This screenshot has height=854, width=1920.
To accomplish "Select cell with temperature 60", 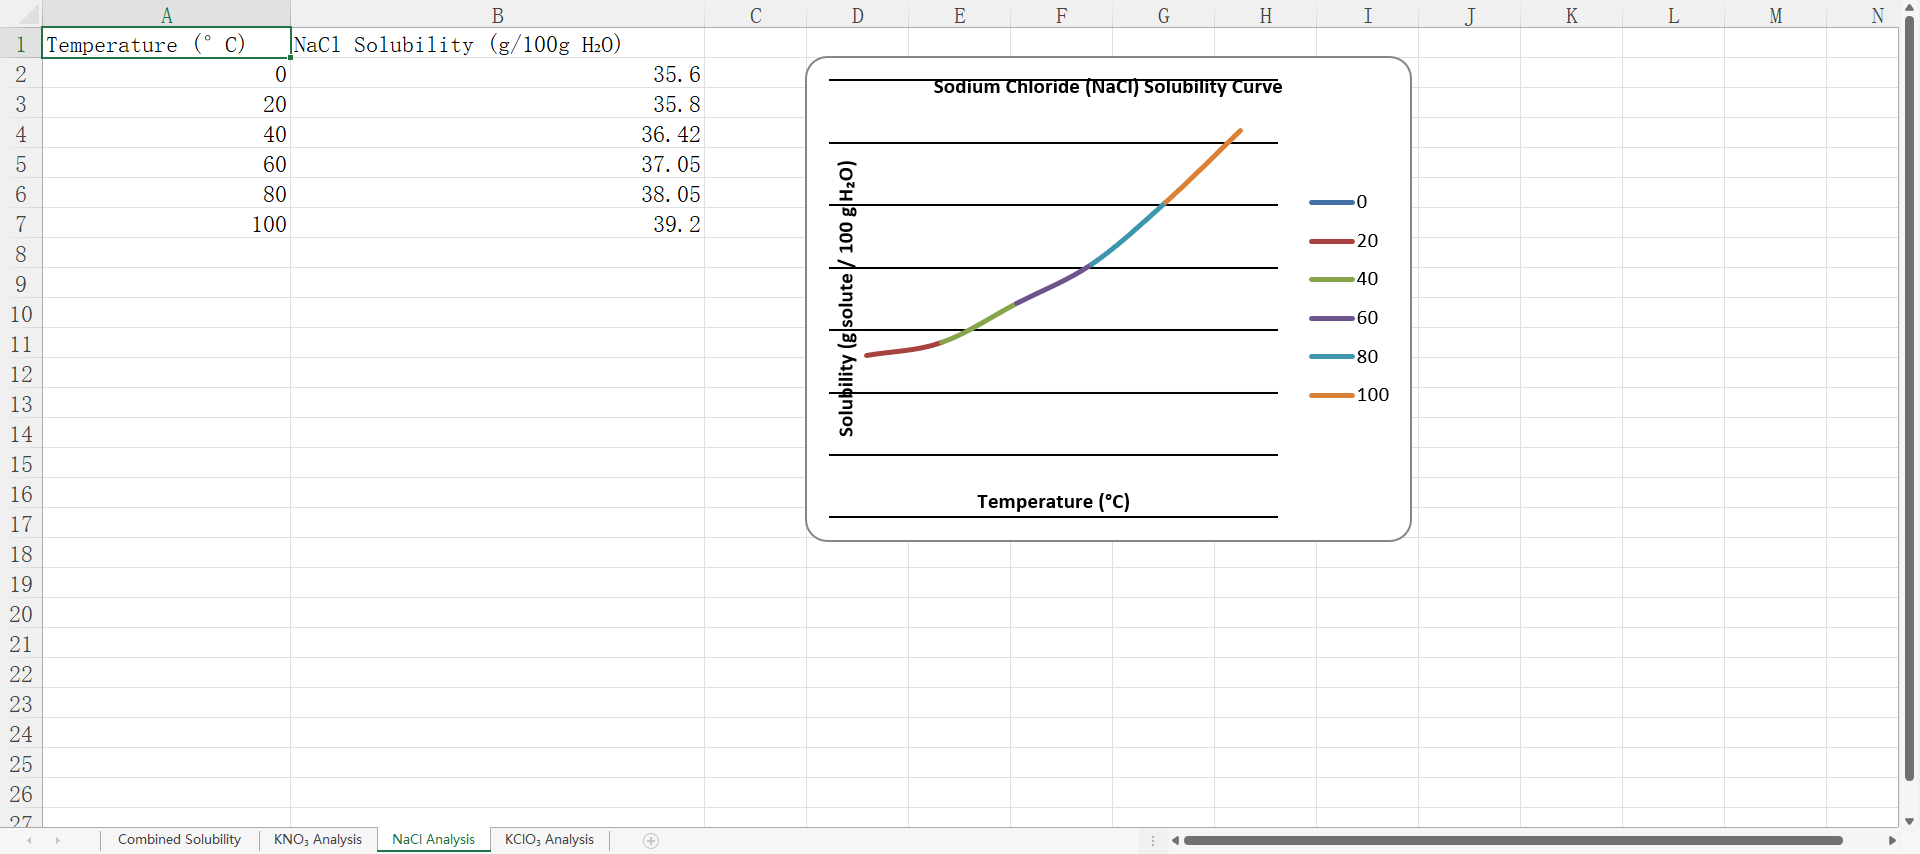I will click(166, 164).
